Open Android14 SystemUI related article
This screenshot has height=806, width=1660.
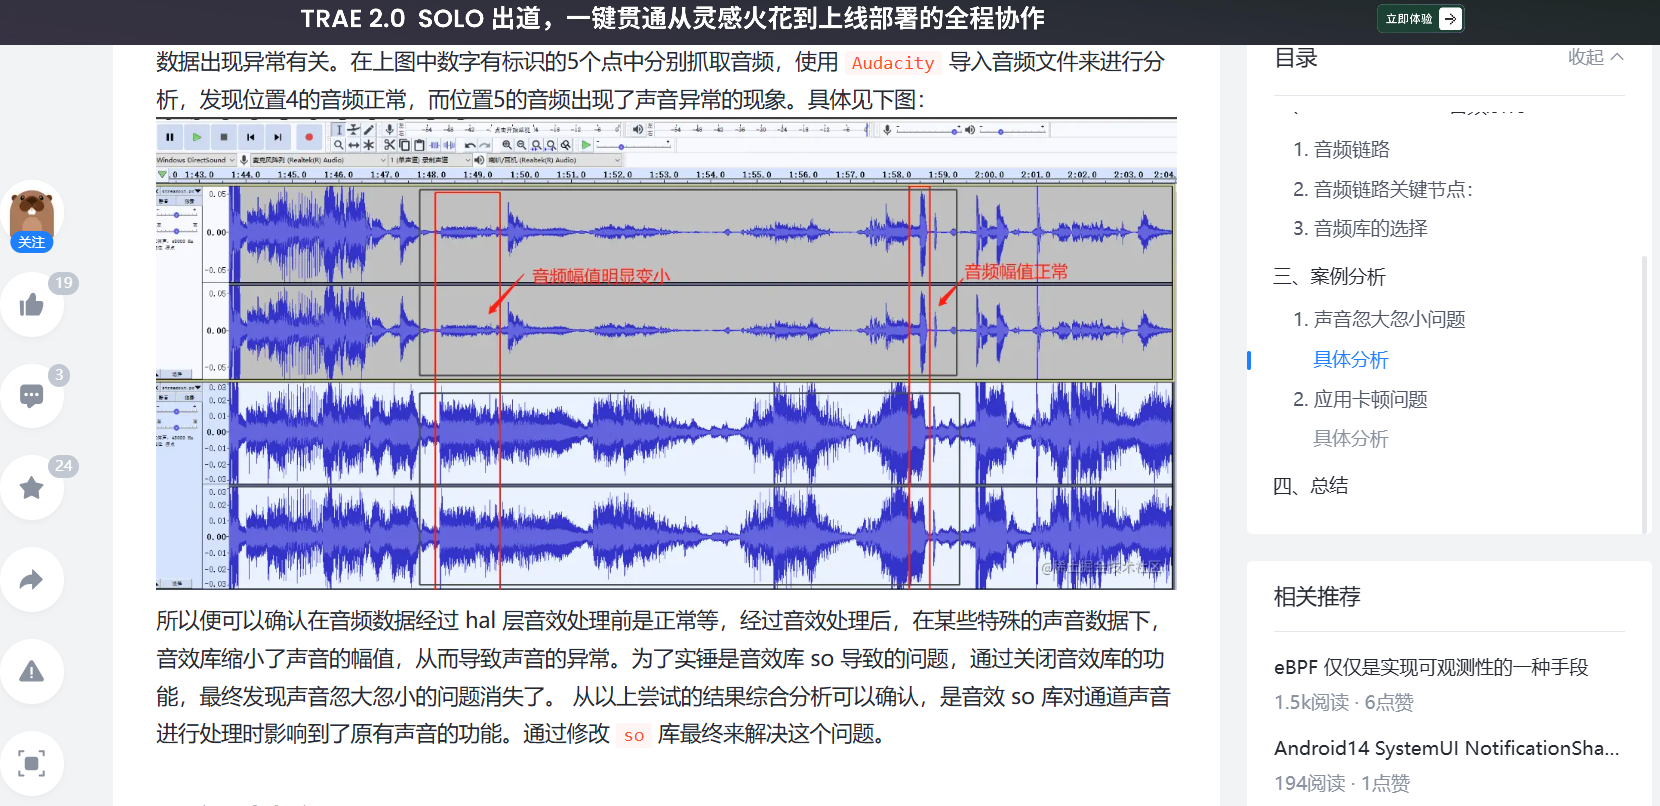1446,749
